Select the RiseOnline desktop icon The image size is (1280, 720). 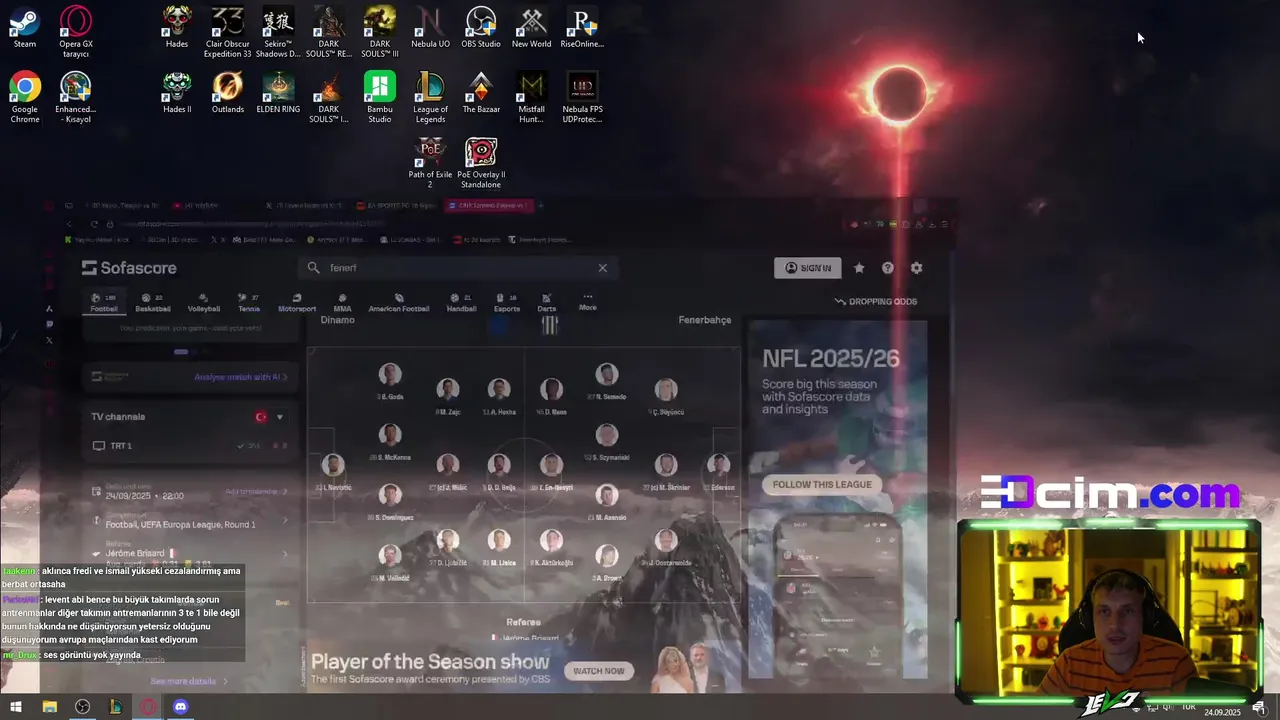[582, 28]
